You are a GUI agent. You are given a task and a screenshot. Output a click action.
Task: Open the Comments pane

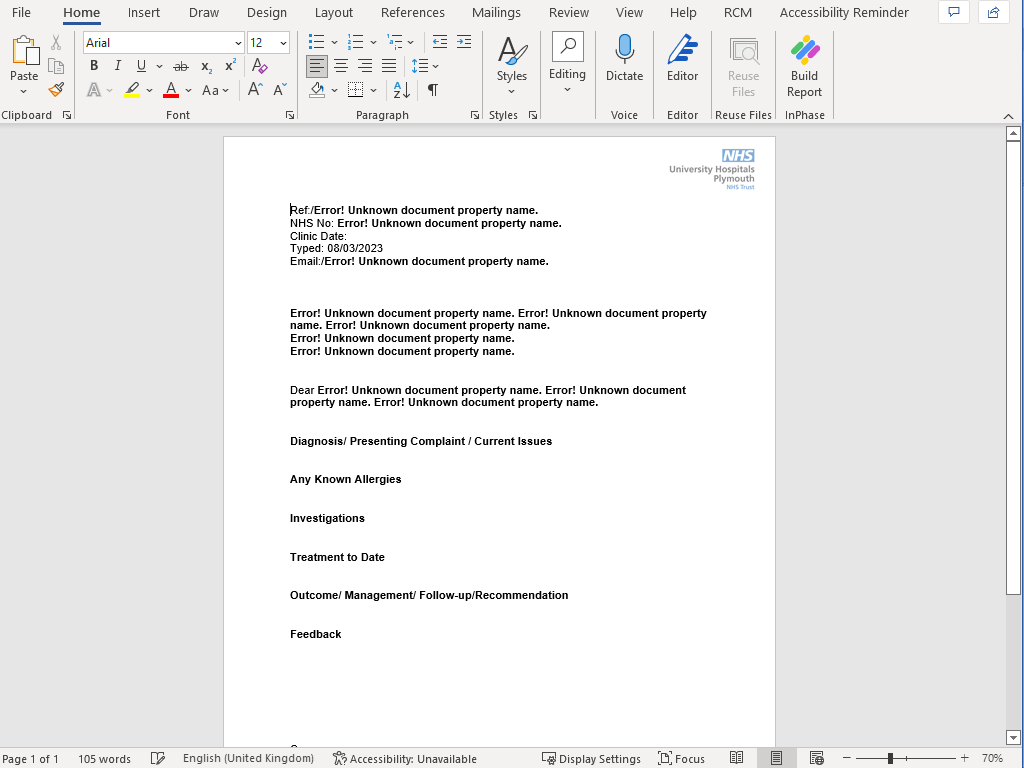(954, 12)
